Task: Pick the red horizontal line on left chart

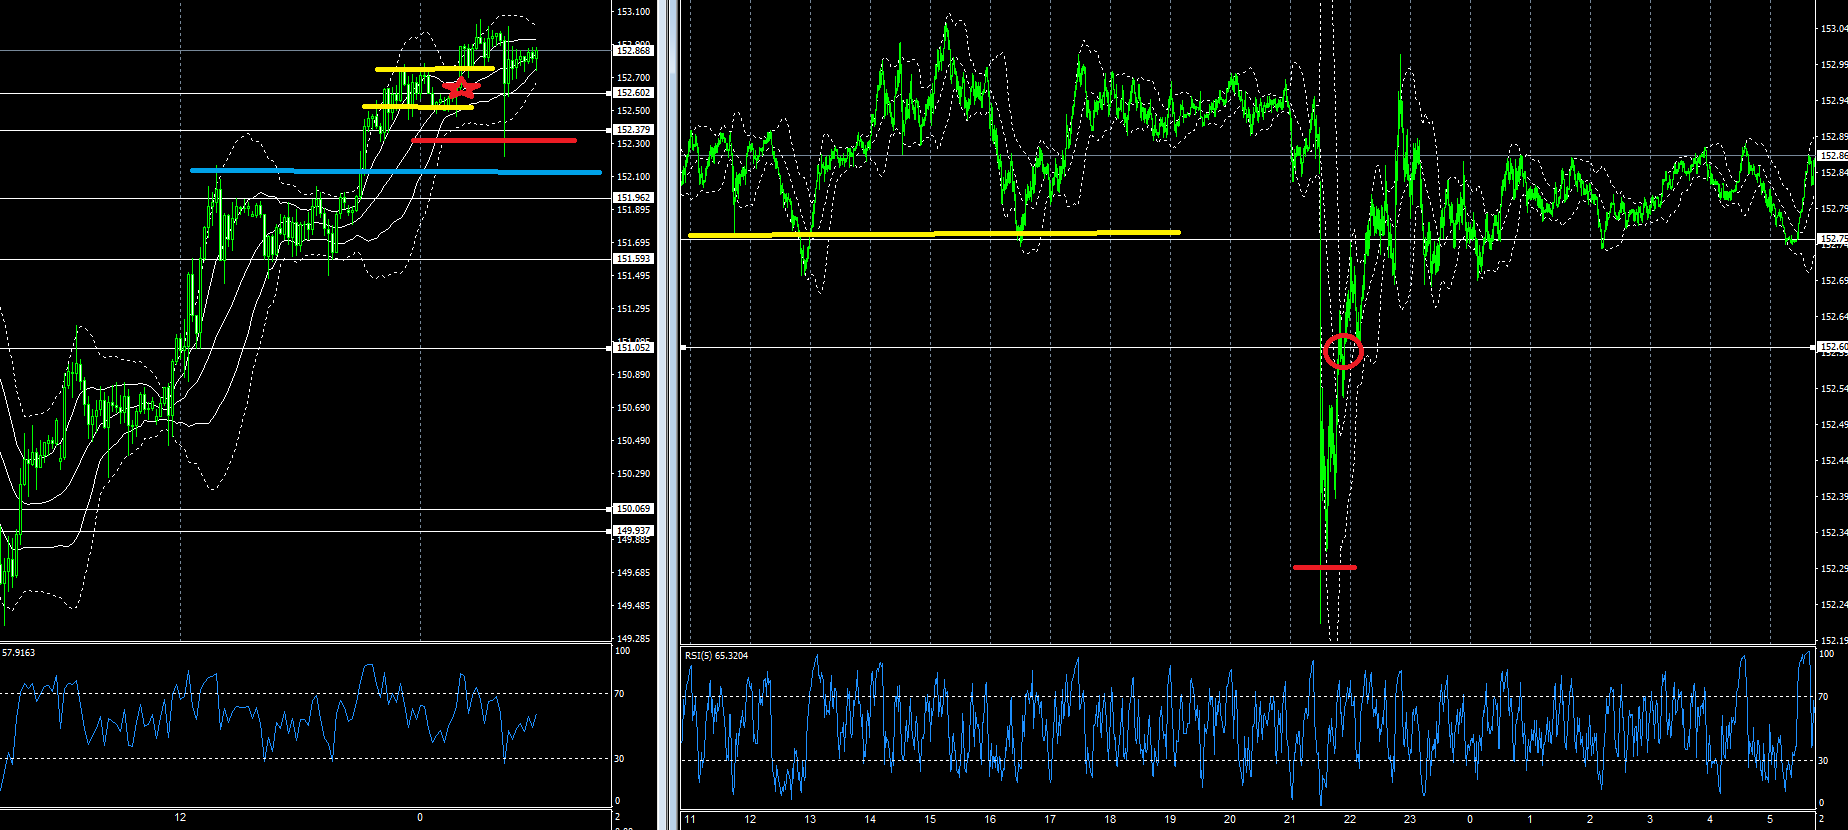Action: pyautogui.click(x=494, y=141)
